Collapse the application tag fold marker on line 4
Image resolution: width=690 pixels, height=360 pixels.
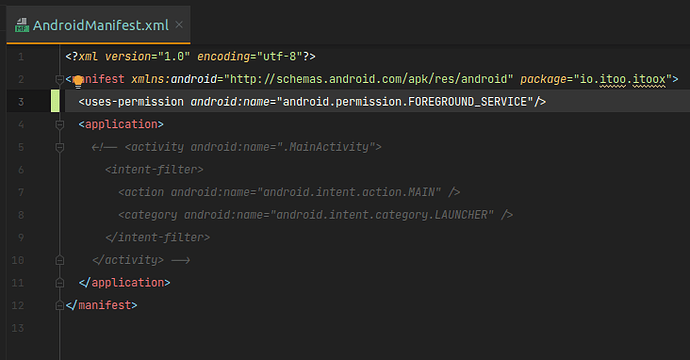tap(60, 125)
